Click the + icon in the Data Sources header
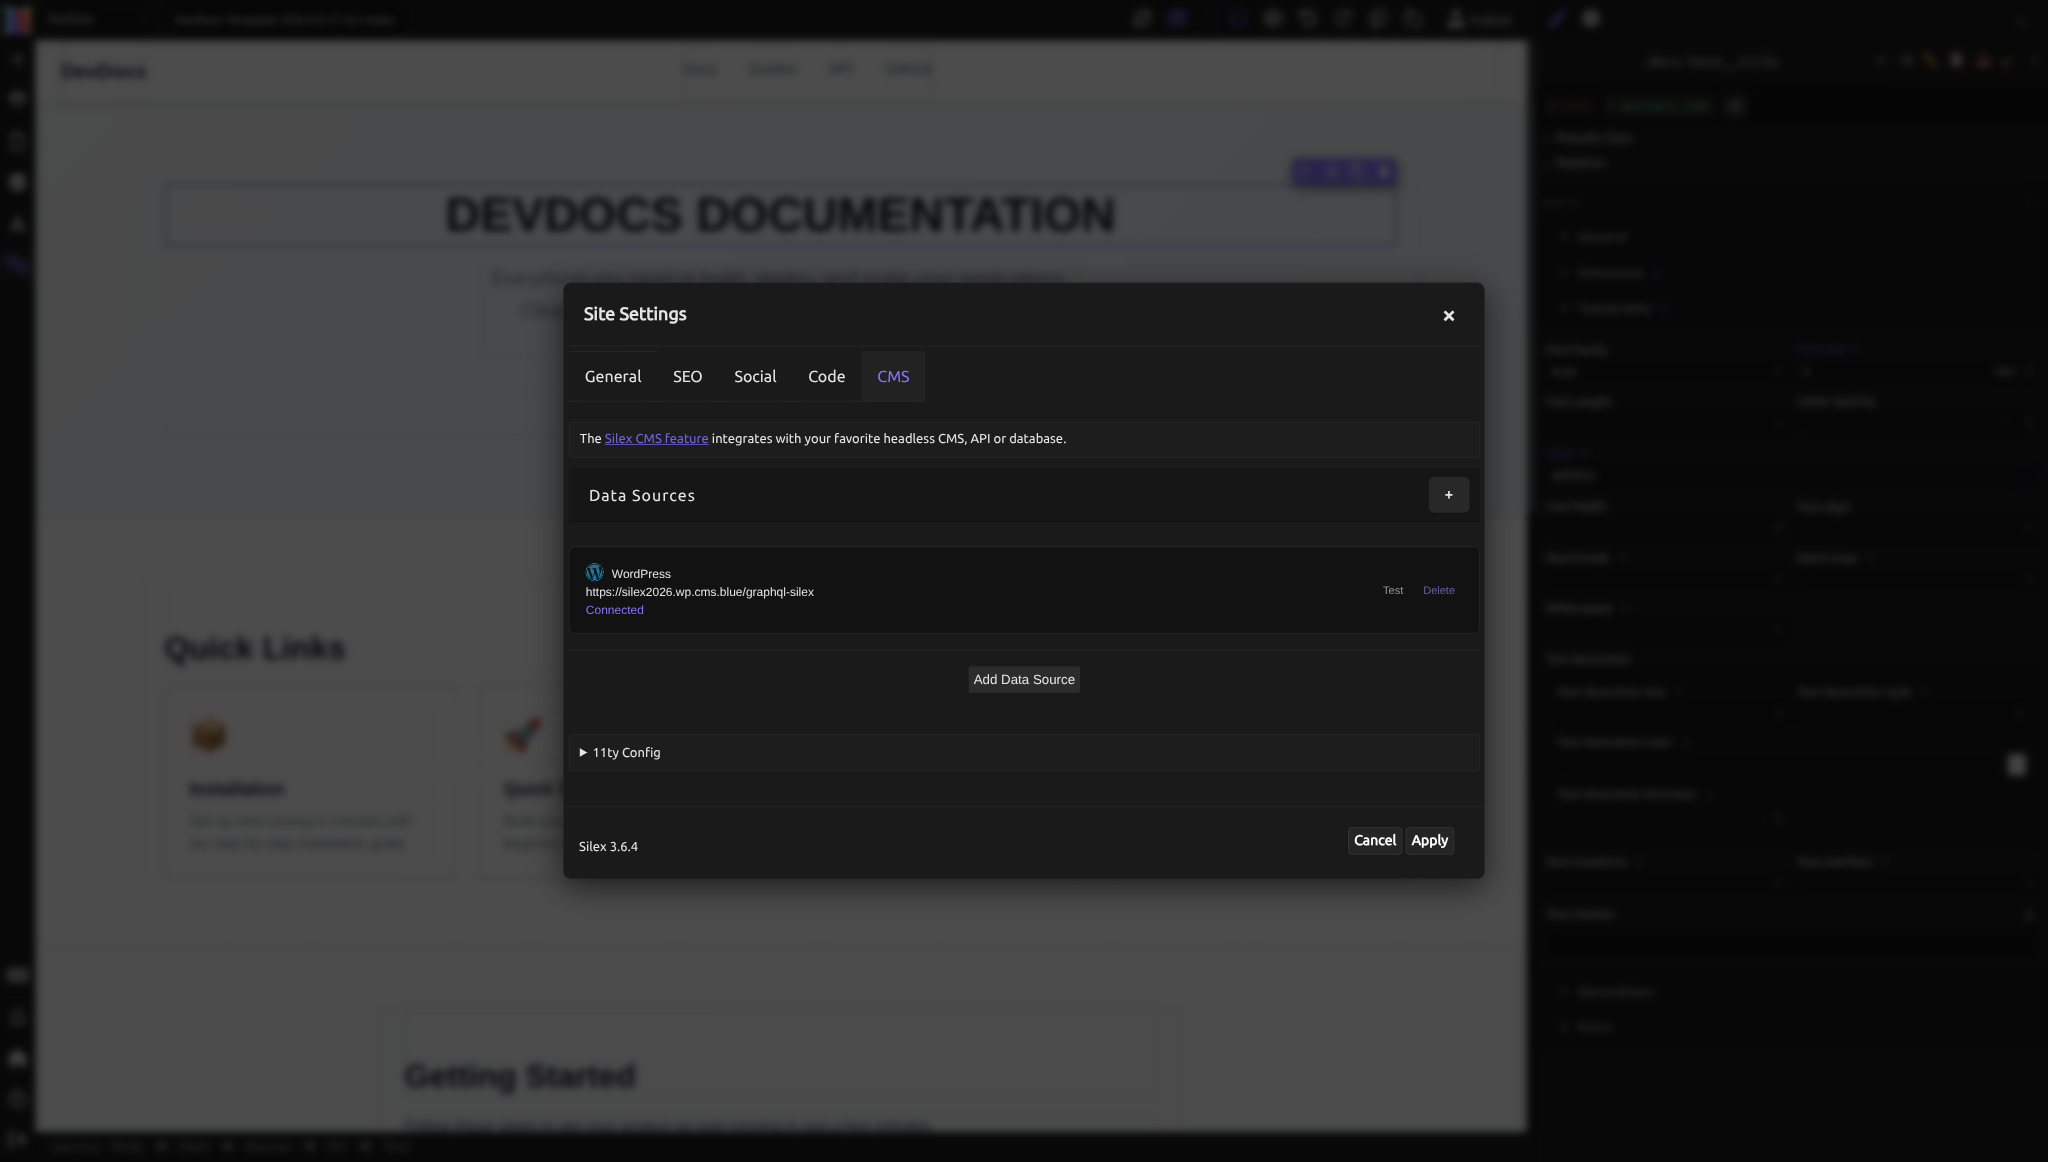2048x1162 pixels. 1447,494
